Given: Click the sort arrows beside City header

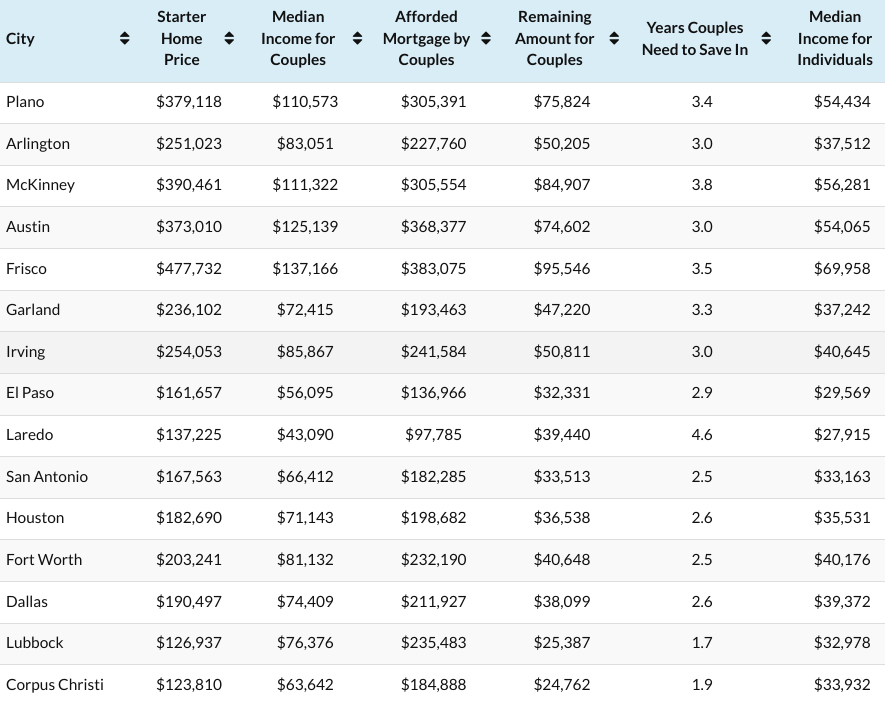Looking at the screenshot, I should (x=125, y=39).
